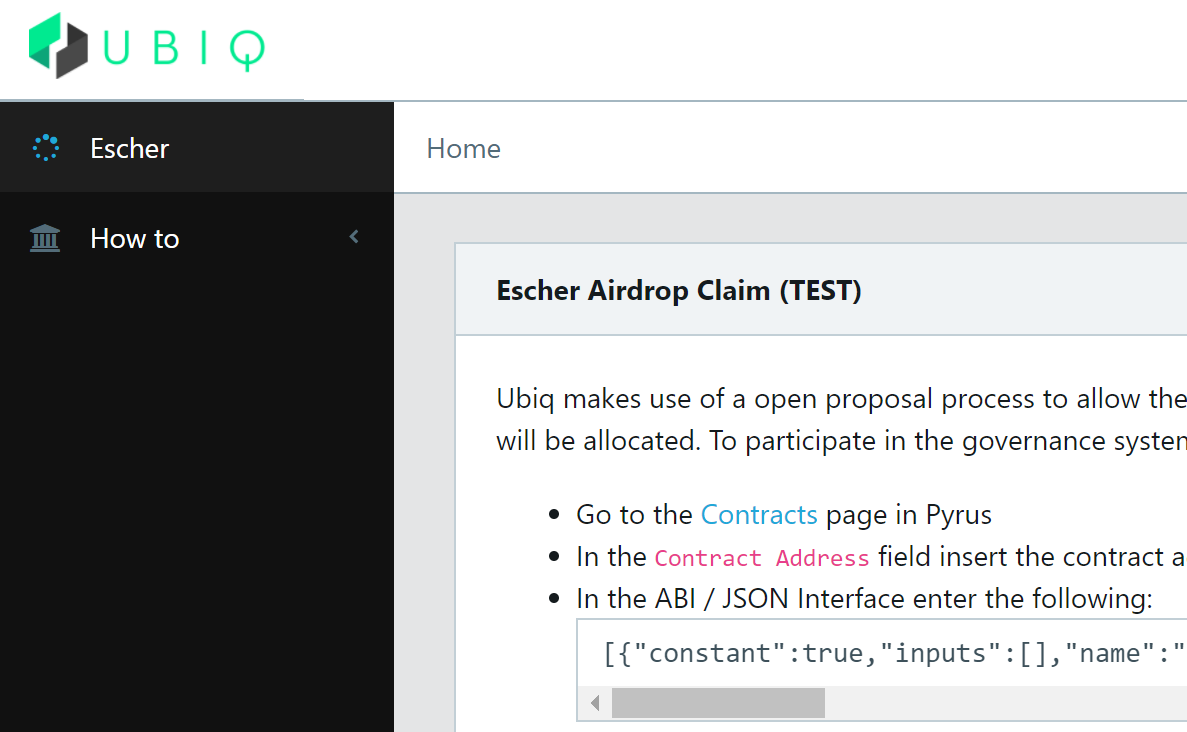The width and height of the screenshot is (1187, 732).
Task: Click the Escher Airdrop Claim (TEST) heading
Action: 679,291
